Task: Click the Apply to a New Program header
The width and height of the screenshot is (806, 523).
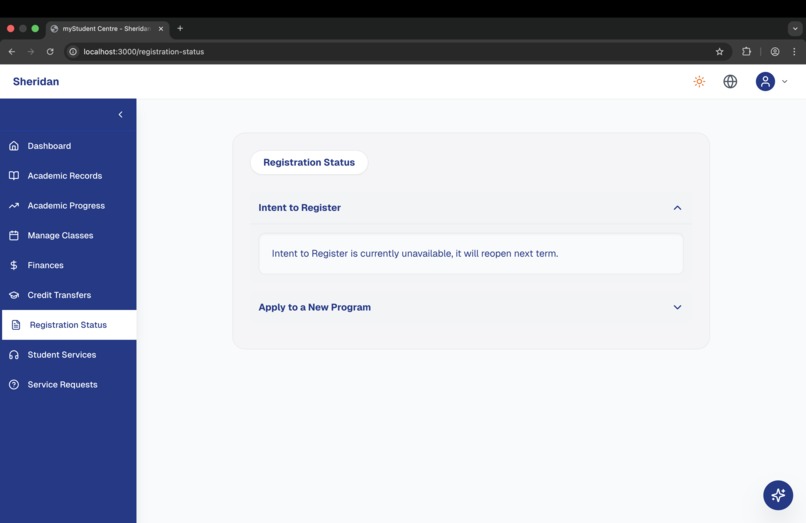Action: (x=470, y=307)
